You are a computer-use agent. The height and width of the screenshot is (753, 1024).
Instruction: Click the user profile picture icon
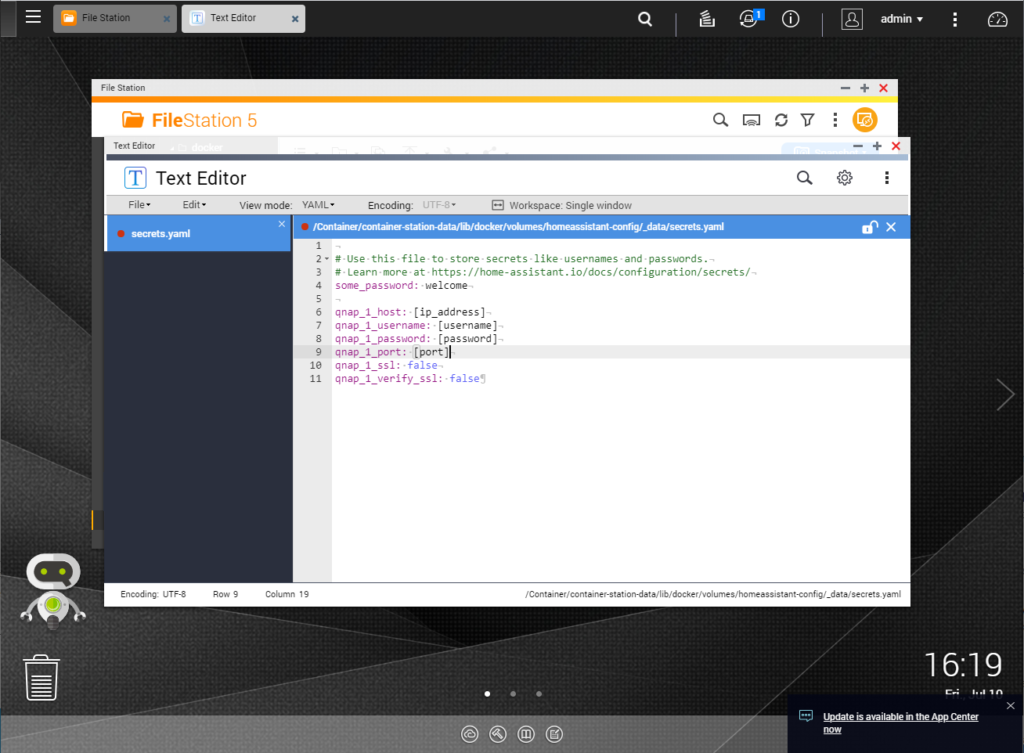tap(852, 19)
